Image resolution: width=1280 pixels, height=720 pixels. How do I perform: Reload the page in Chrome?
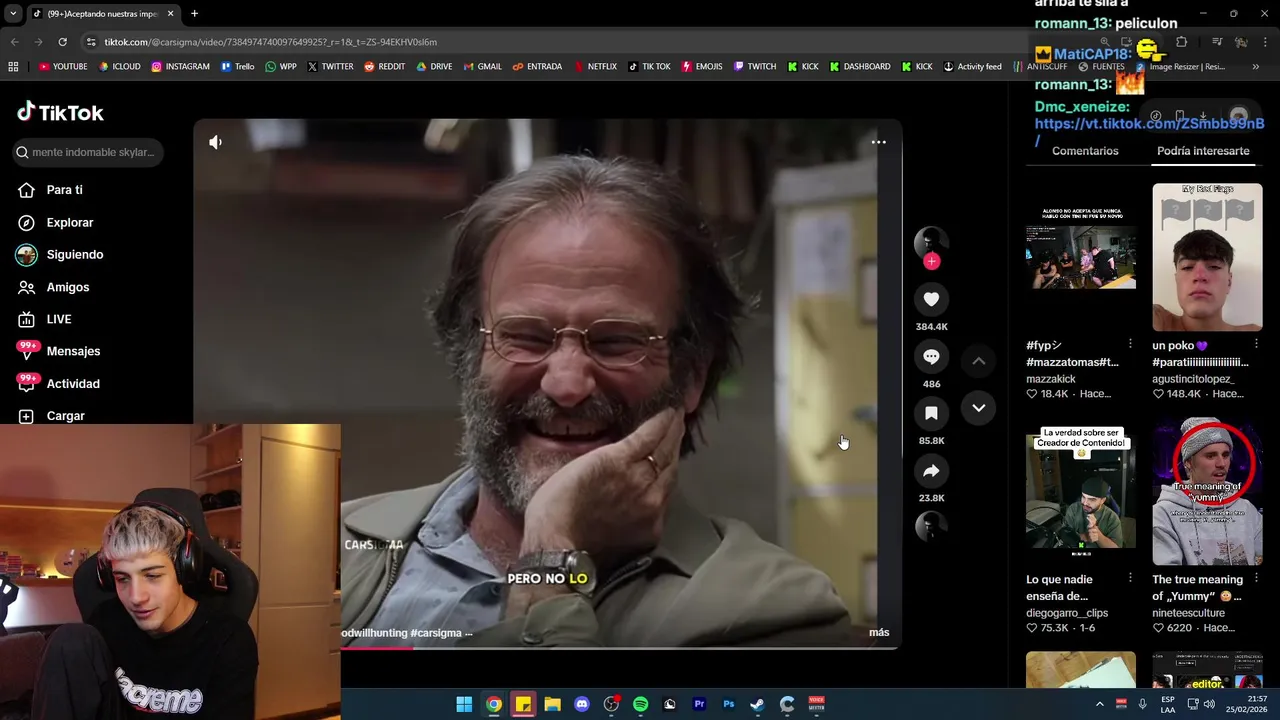pyautogui.click(x=62, y=42)
